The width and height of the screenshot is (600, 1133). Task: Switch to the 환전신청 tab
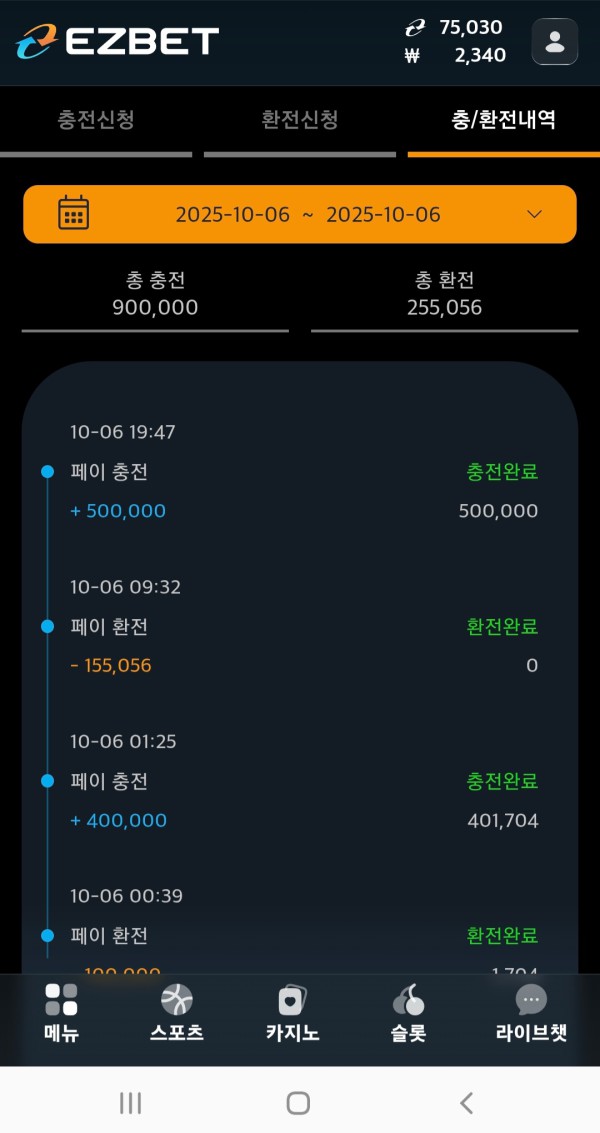click(x=300, y=120)
